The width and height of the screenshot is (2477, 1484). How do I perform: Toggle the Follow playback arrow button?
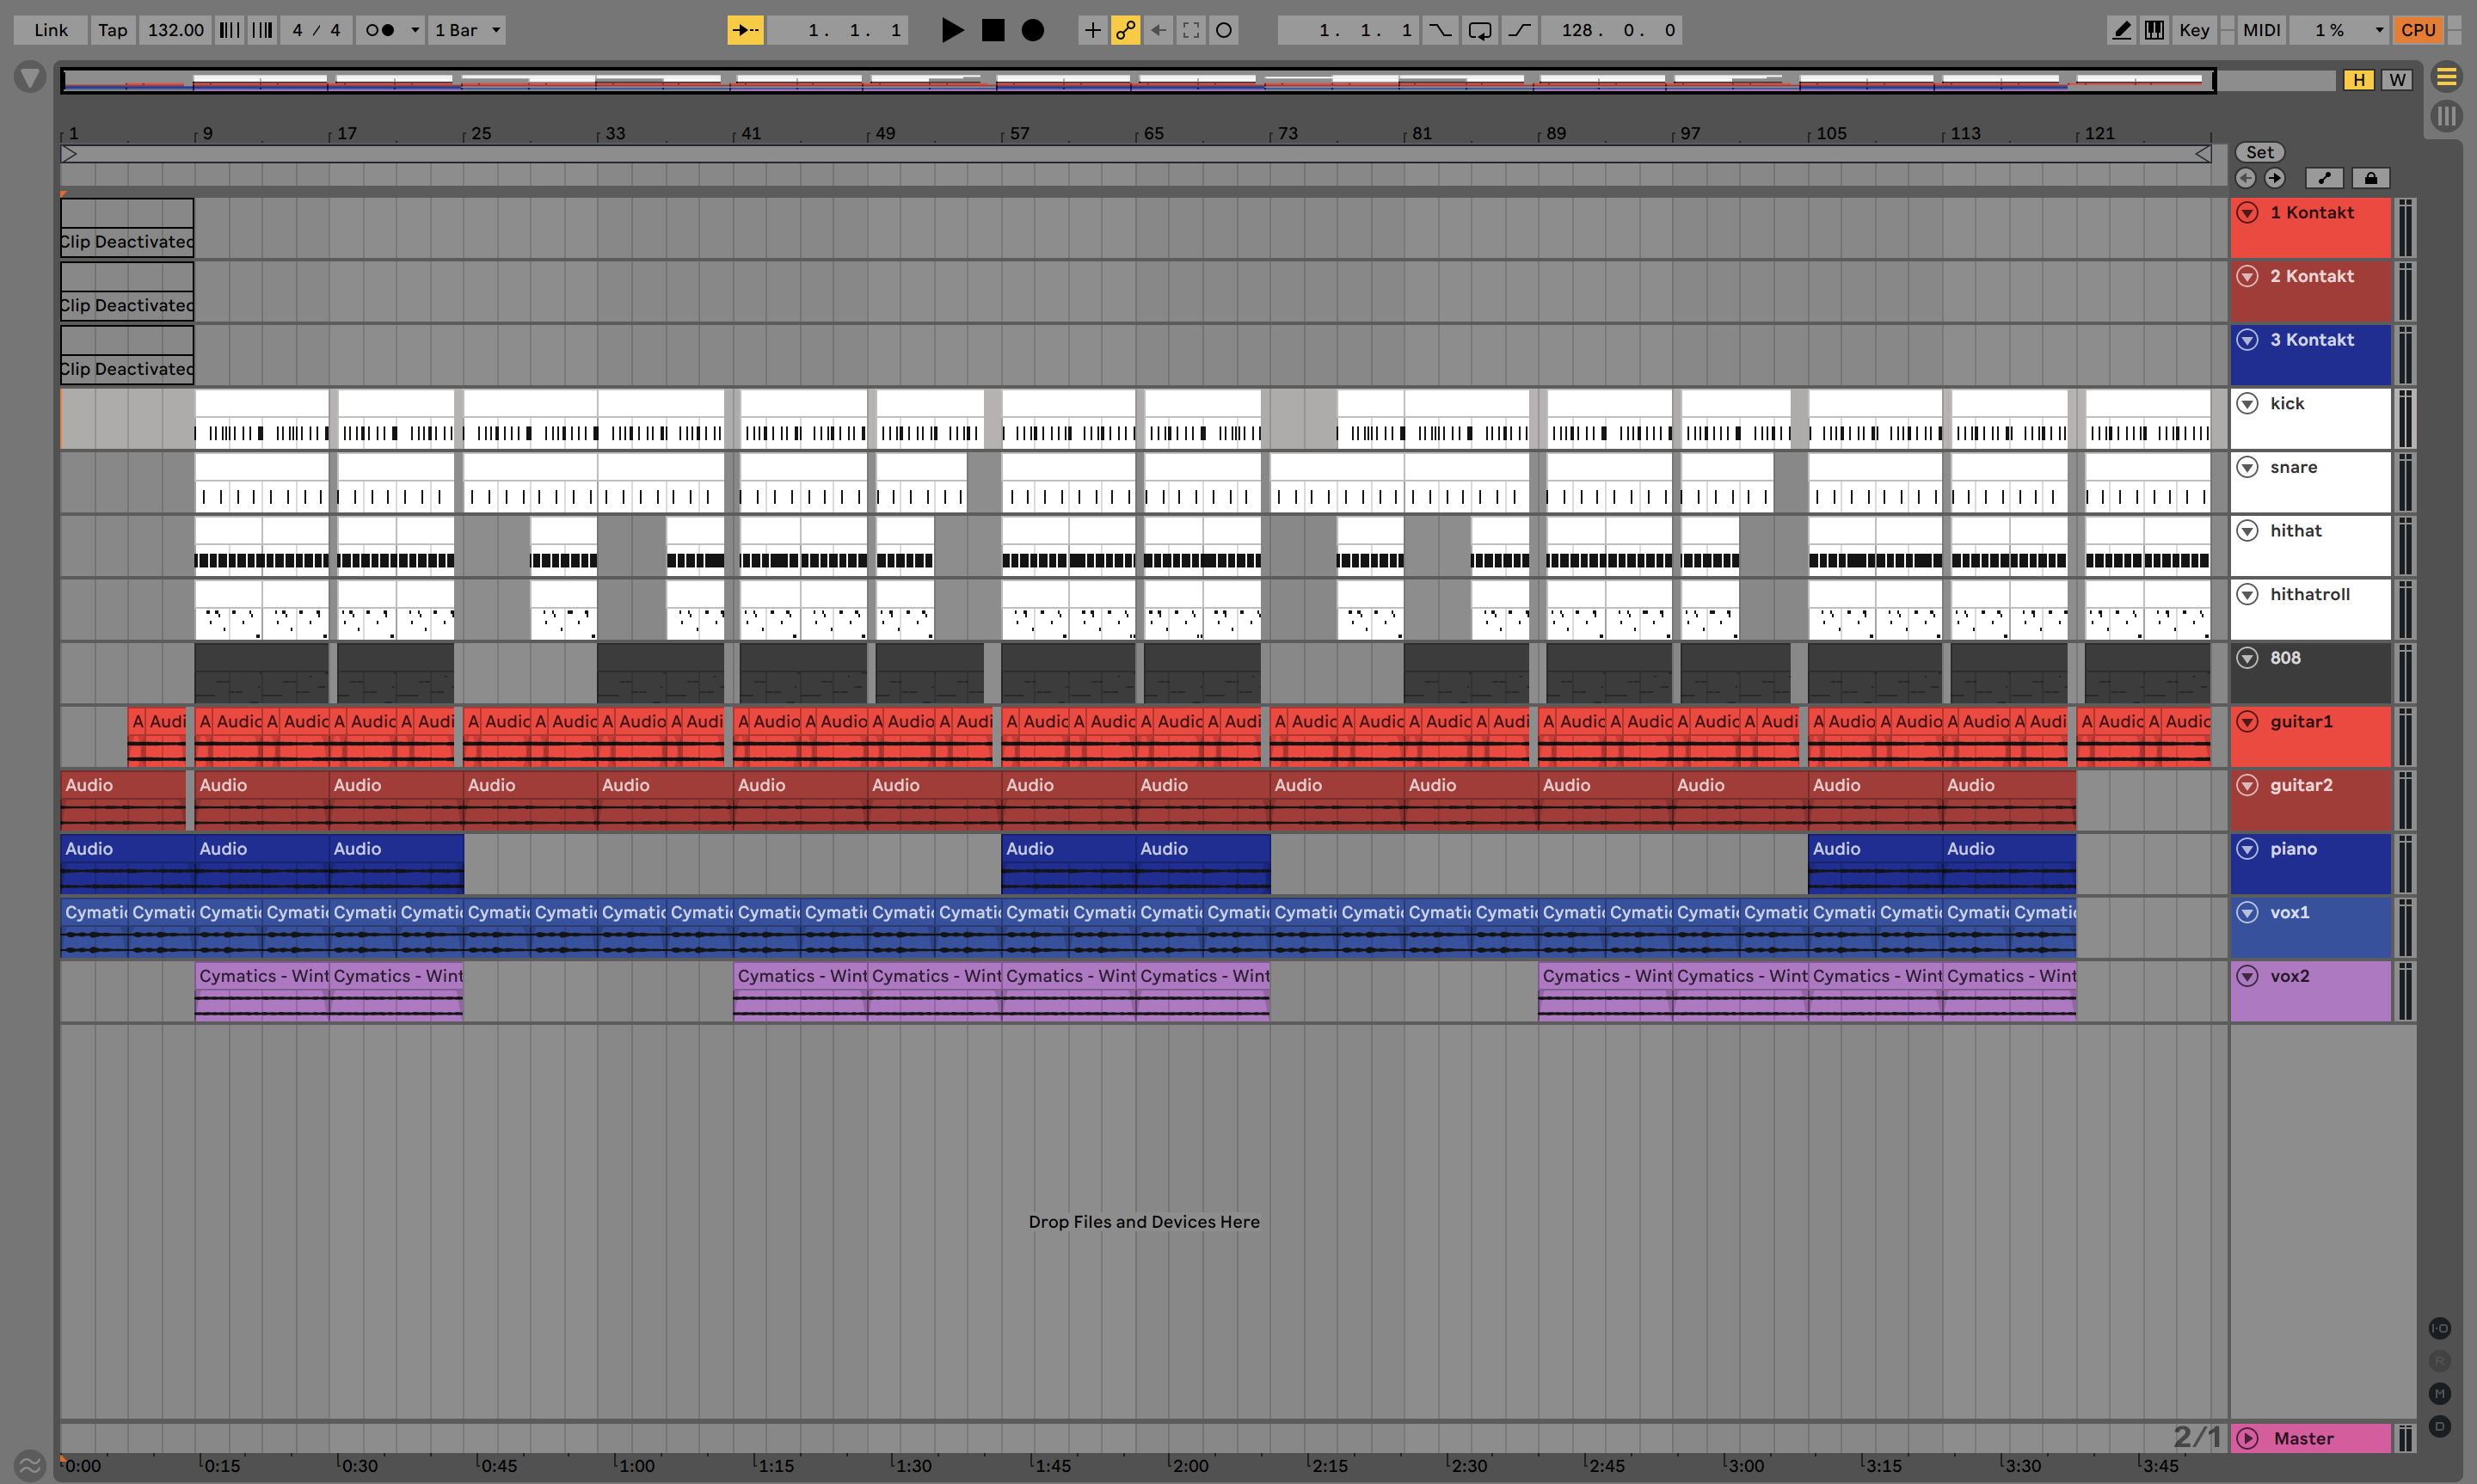point(745,30)
